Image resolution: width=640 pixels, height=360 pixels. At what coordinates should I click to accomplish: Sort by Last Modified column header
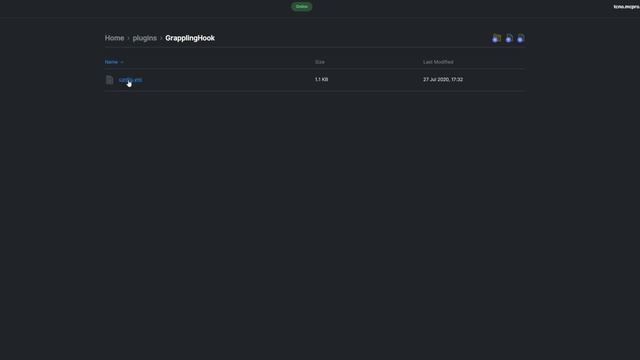tap(438, 62)
